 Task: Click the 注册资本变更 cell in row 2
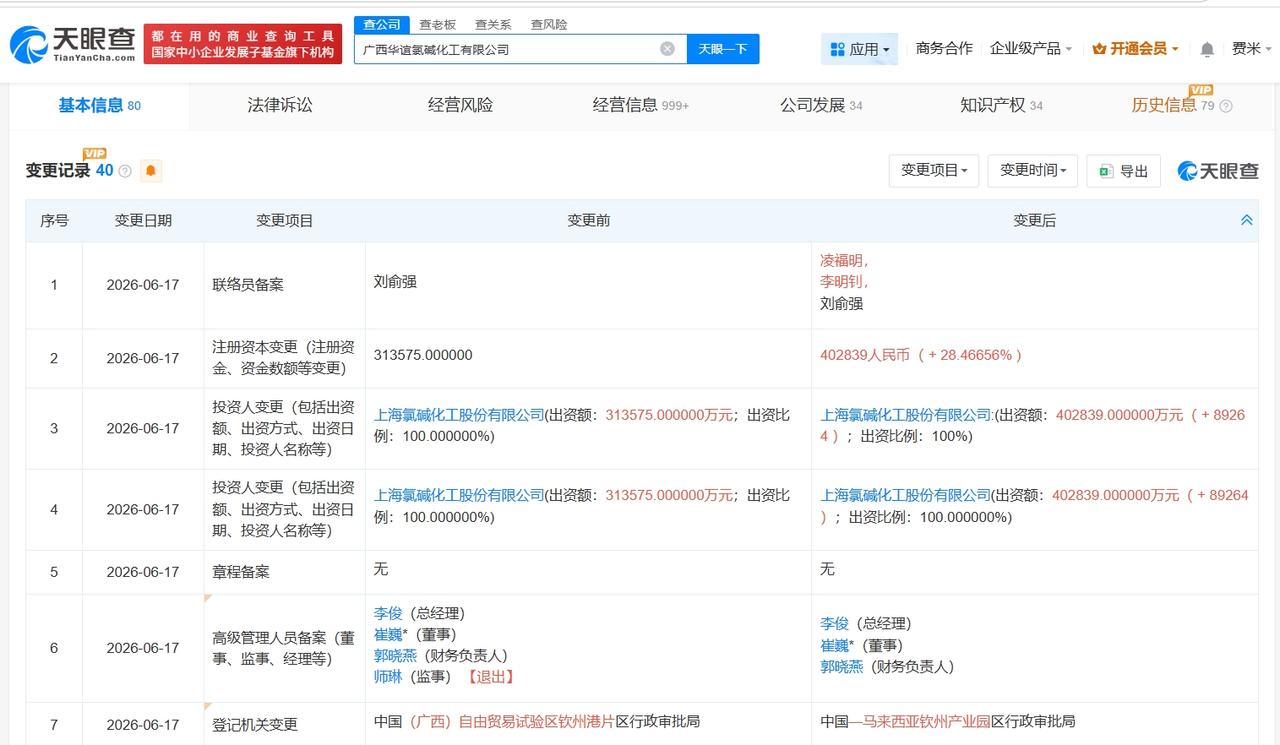284,358
